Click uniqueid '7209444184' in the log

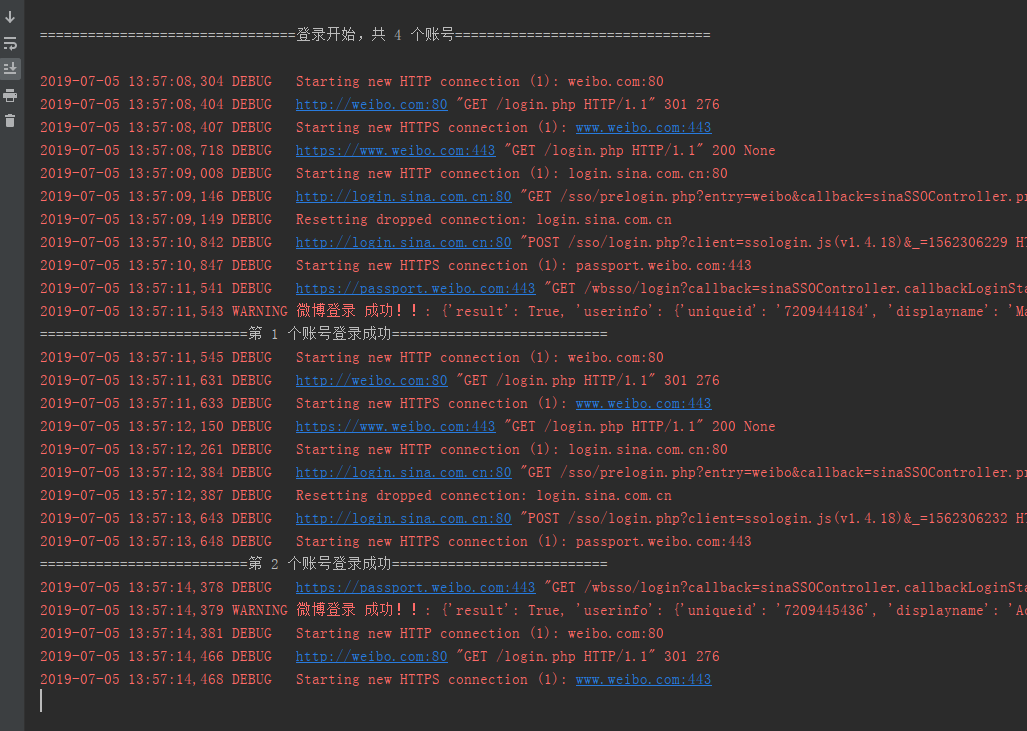(x=824, y=311)
